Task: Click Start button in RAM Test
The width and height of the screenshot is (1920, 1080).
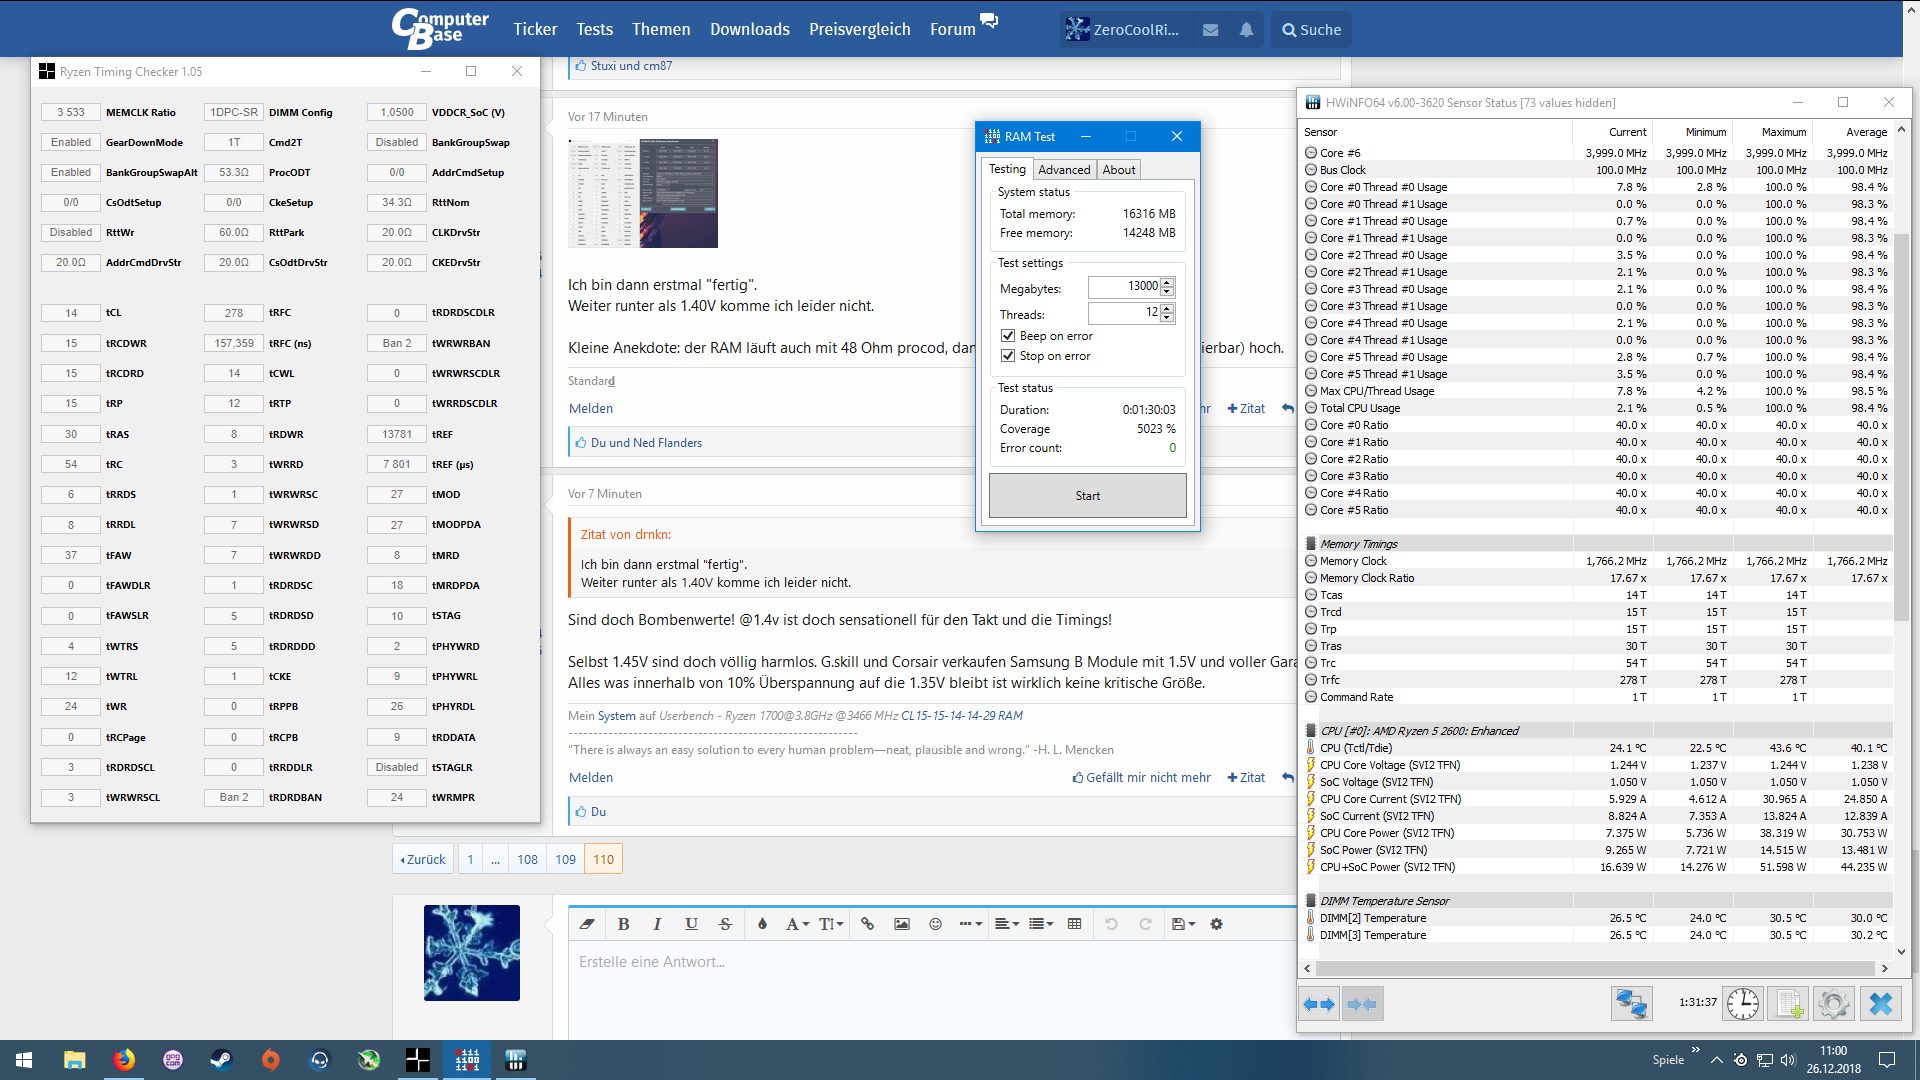Action: pyautogui.click(x=1088, y=496)
